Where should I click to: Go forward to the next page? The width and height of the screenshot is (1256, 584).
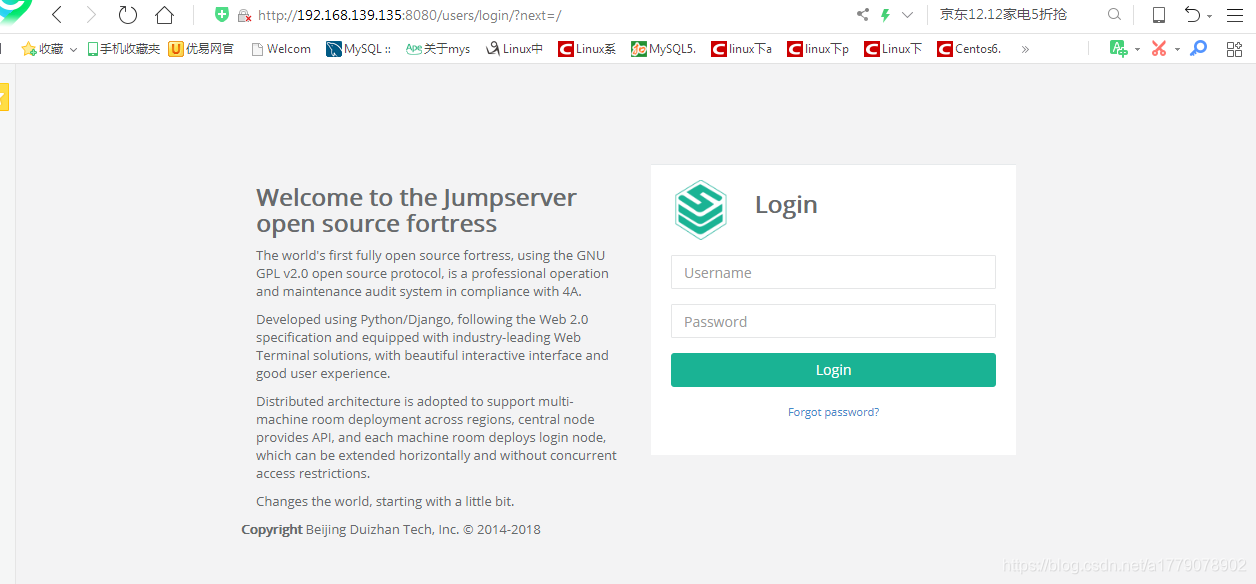91,15
